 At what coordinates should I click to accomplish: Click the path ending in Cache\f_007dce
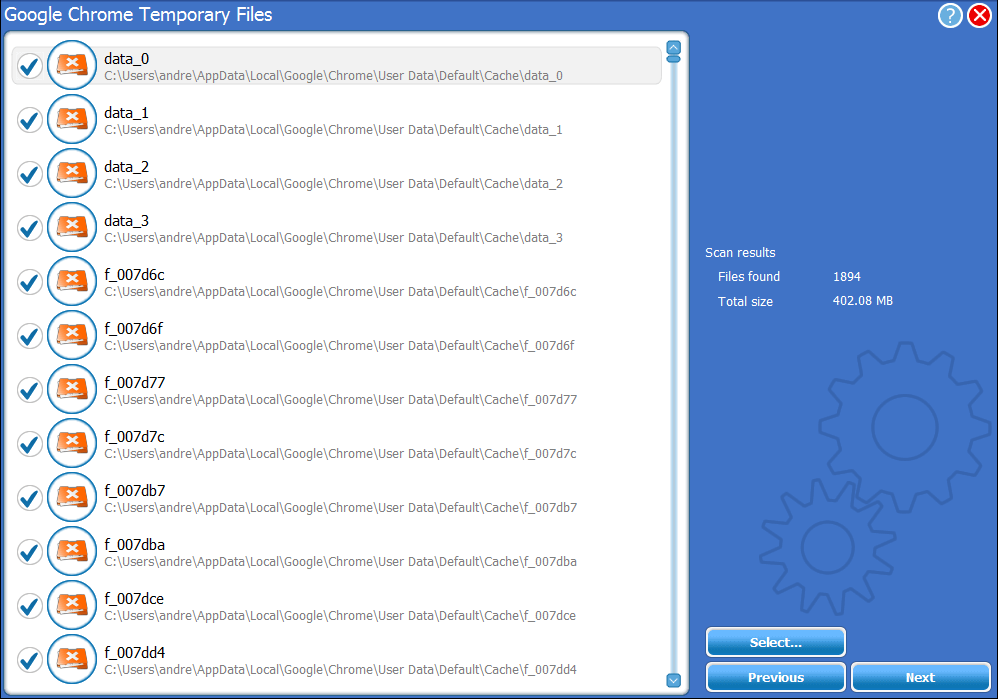(x=341, y=616)
